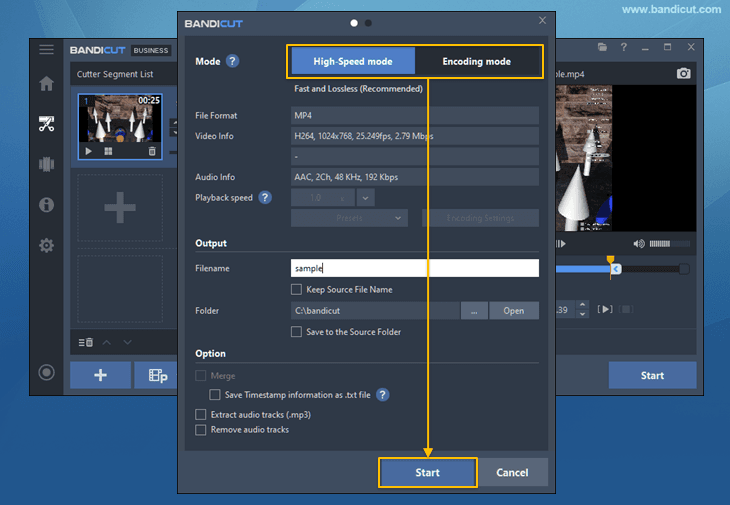Adjust the volume level bar
Image resolution: width=730 pixels, height=505 pixels.
point(669,243)
